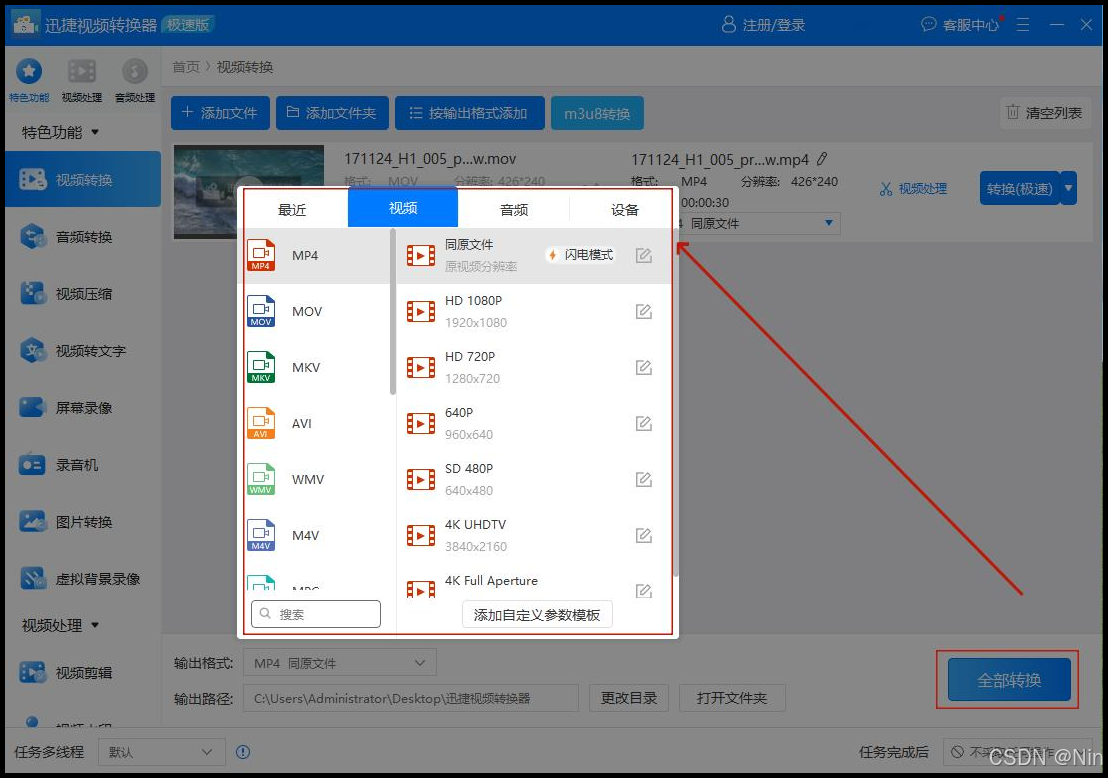Open 输出格式 MP4 同原文件 dropdown
The image size is (1108, 778).
click(340, 663)
